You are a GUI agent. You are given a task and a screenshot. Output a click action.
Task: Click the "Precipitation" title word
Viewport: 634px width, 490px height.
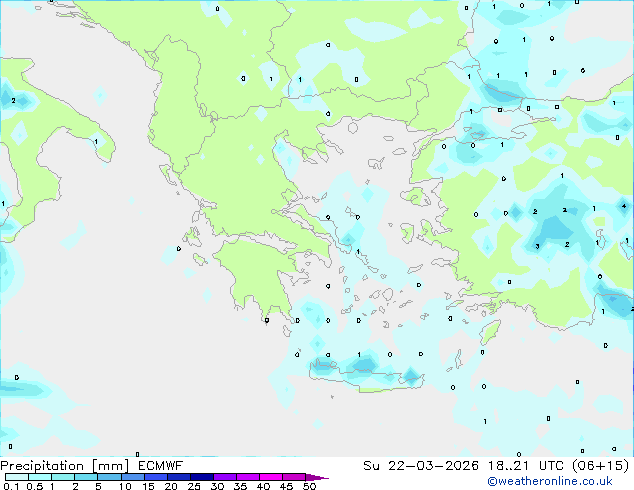(42, 466)
